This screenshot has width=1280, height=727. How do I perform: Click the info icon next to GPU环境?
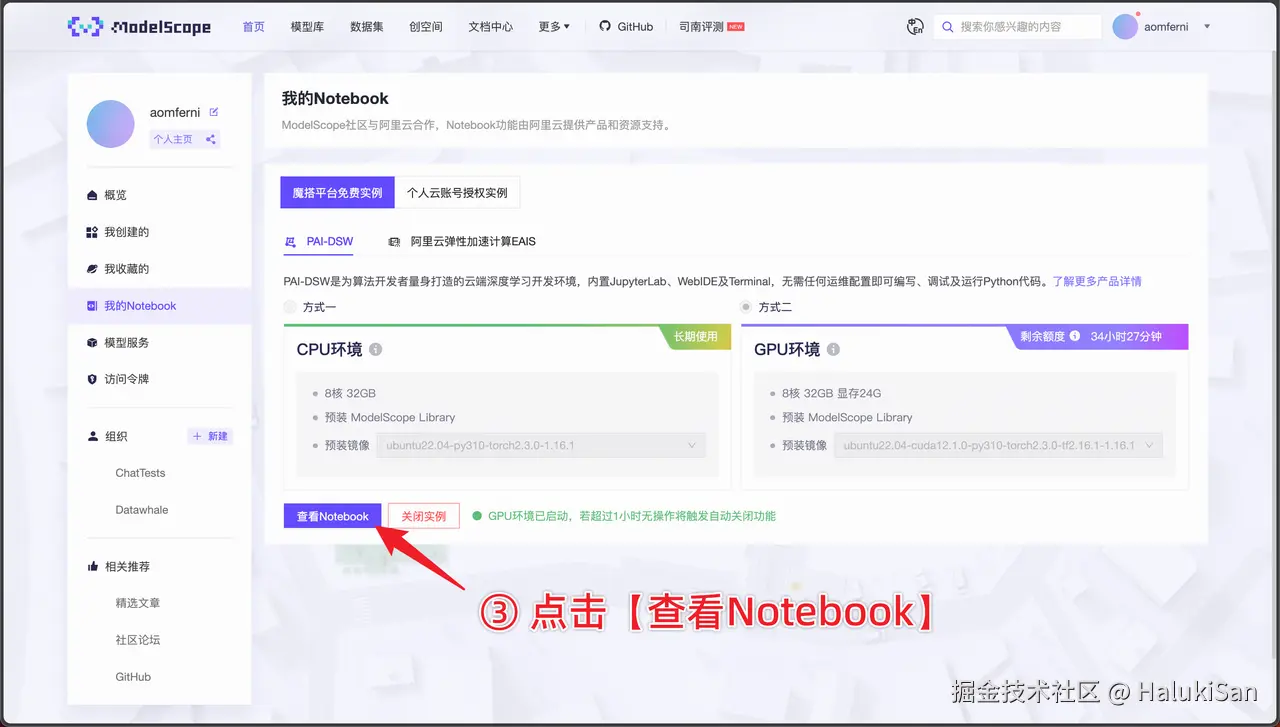click(833, 350)
